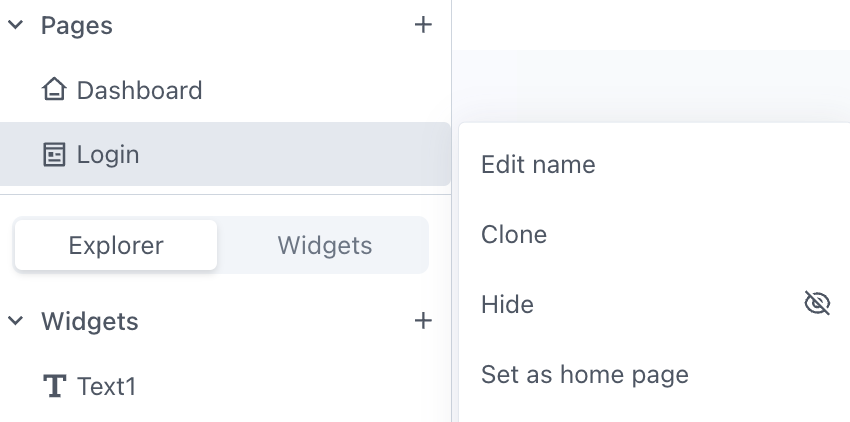Select Clone in the page menu
Viewport: 850px width, 422px height.
514,235
